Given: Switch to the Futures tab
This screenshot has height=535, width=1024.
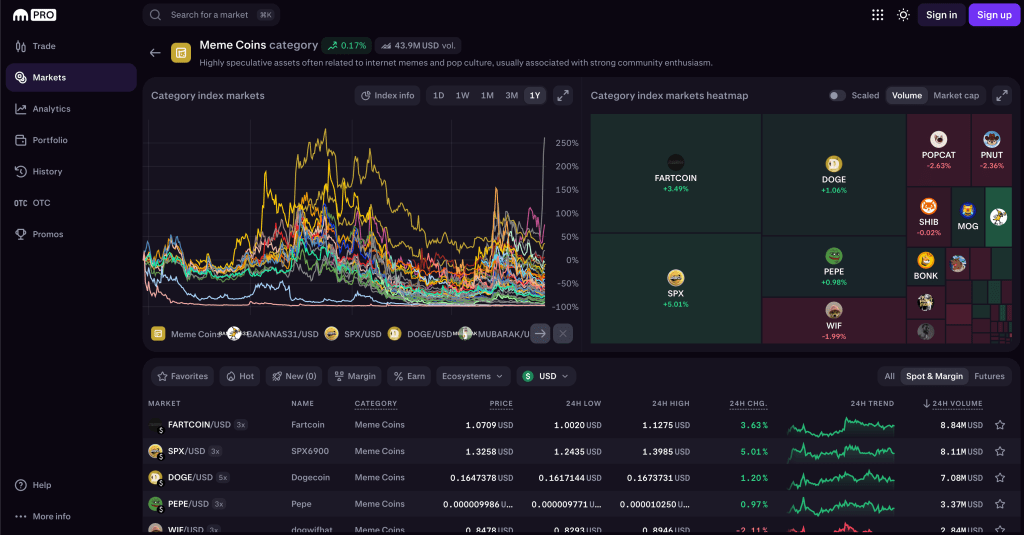Looking at the screenshot, I should pyautogui.click(x=988, y=376).
